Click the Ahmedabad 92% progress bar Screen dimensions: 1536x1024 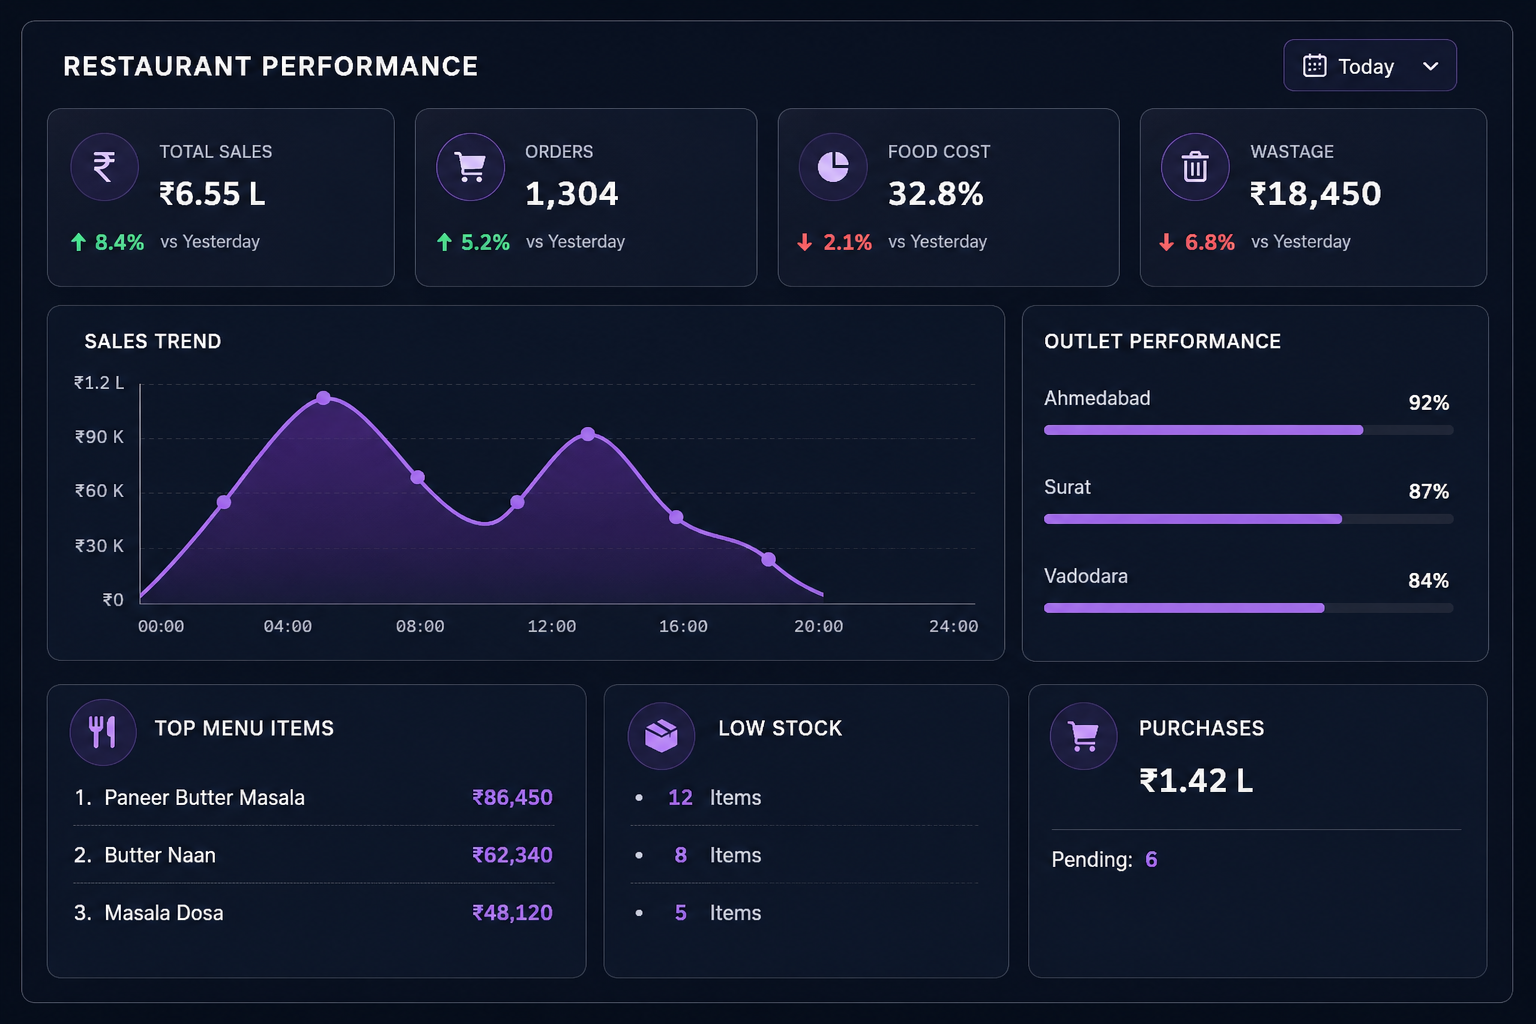(1248, 430)
